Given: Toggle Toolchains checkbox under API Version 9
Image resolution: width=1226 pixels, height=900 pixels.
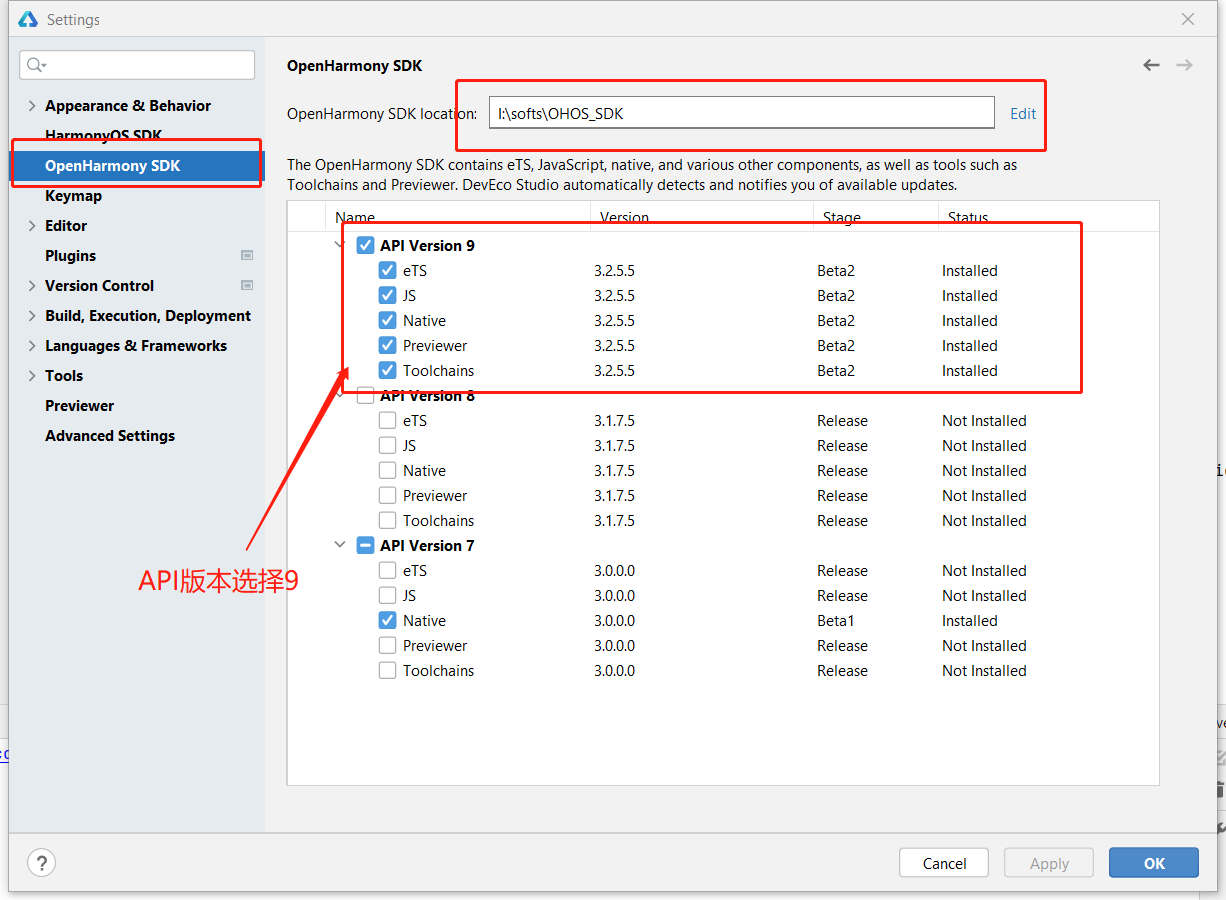Looking at the screenshot, I should [x=387, y=371].
